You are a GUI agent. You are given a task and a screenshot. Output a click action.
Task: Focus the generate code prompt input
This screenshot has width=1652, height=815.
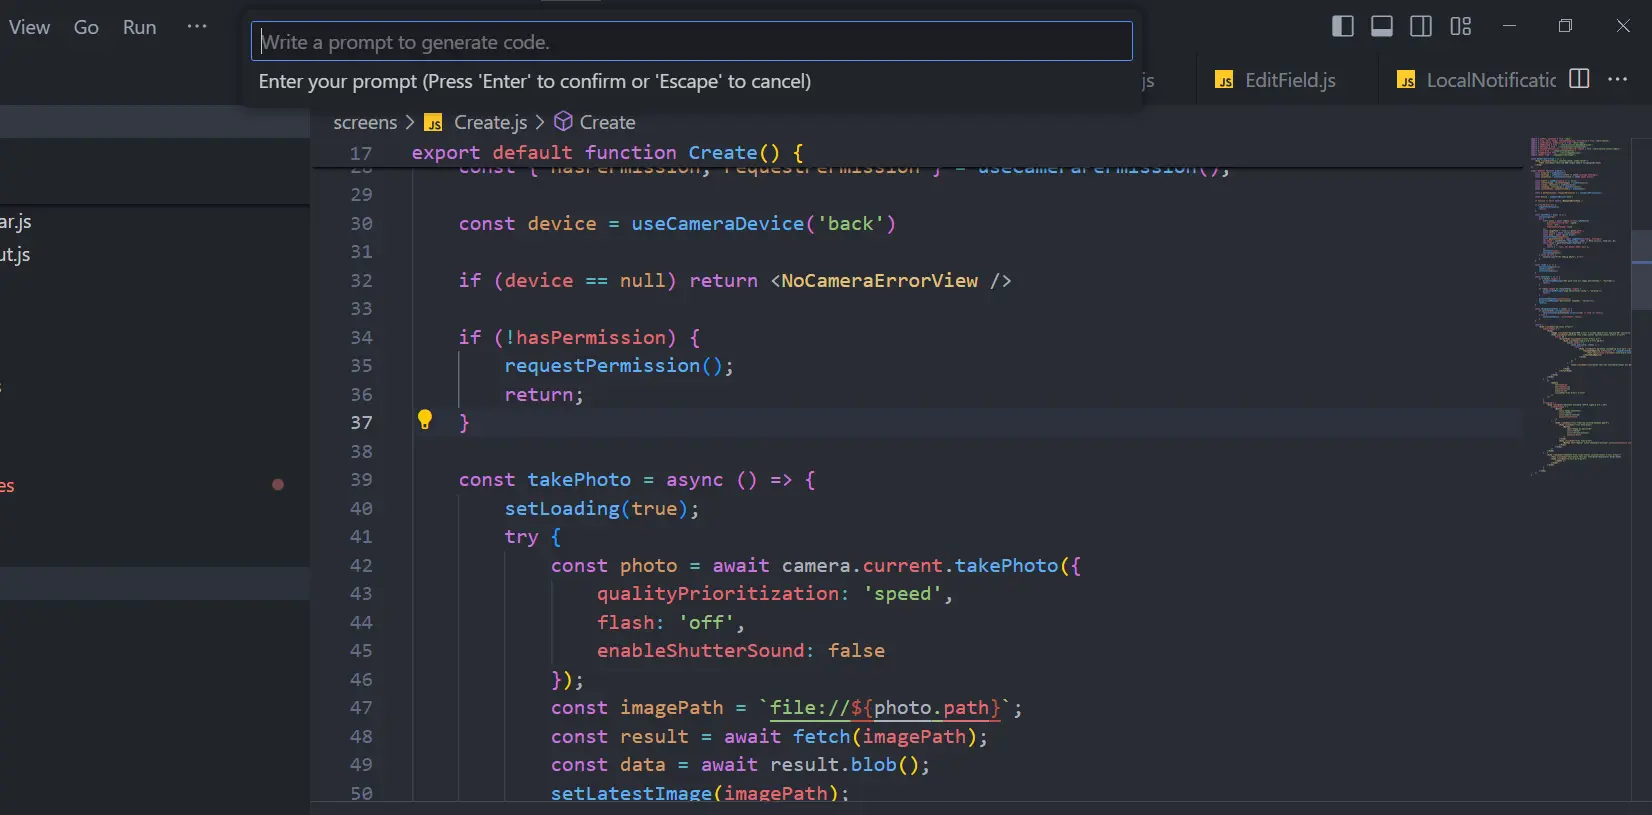click(x=691, y=42)
